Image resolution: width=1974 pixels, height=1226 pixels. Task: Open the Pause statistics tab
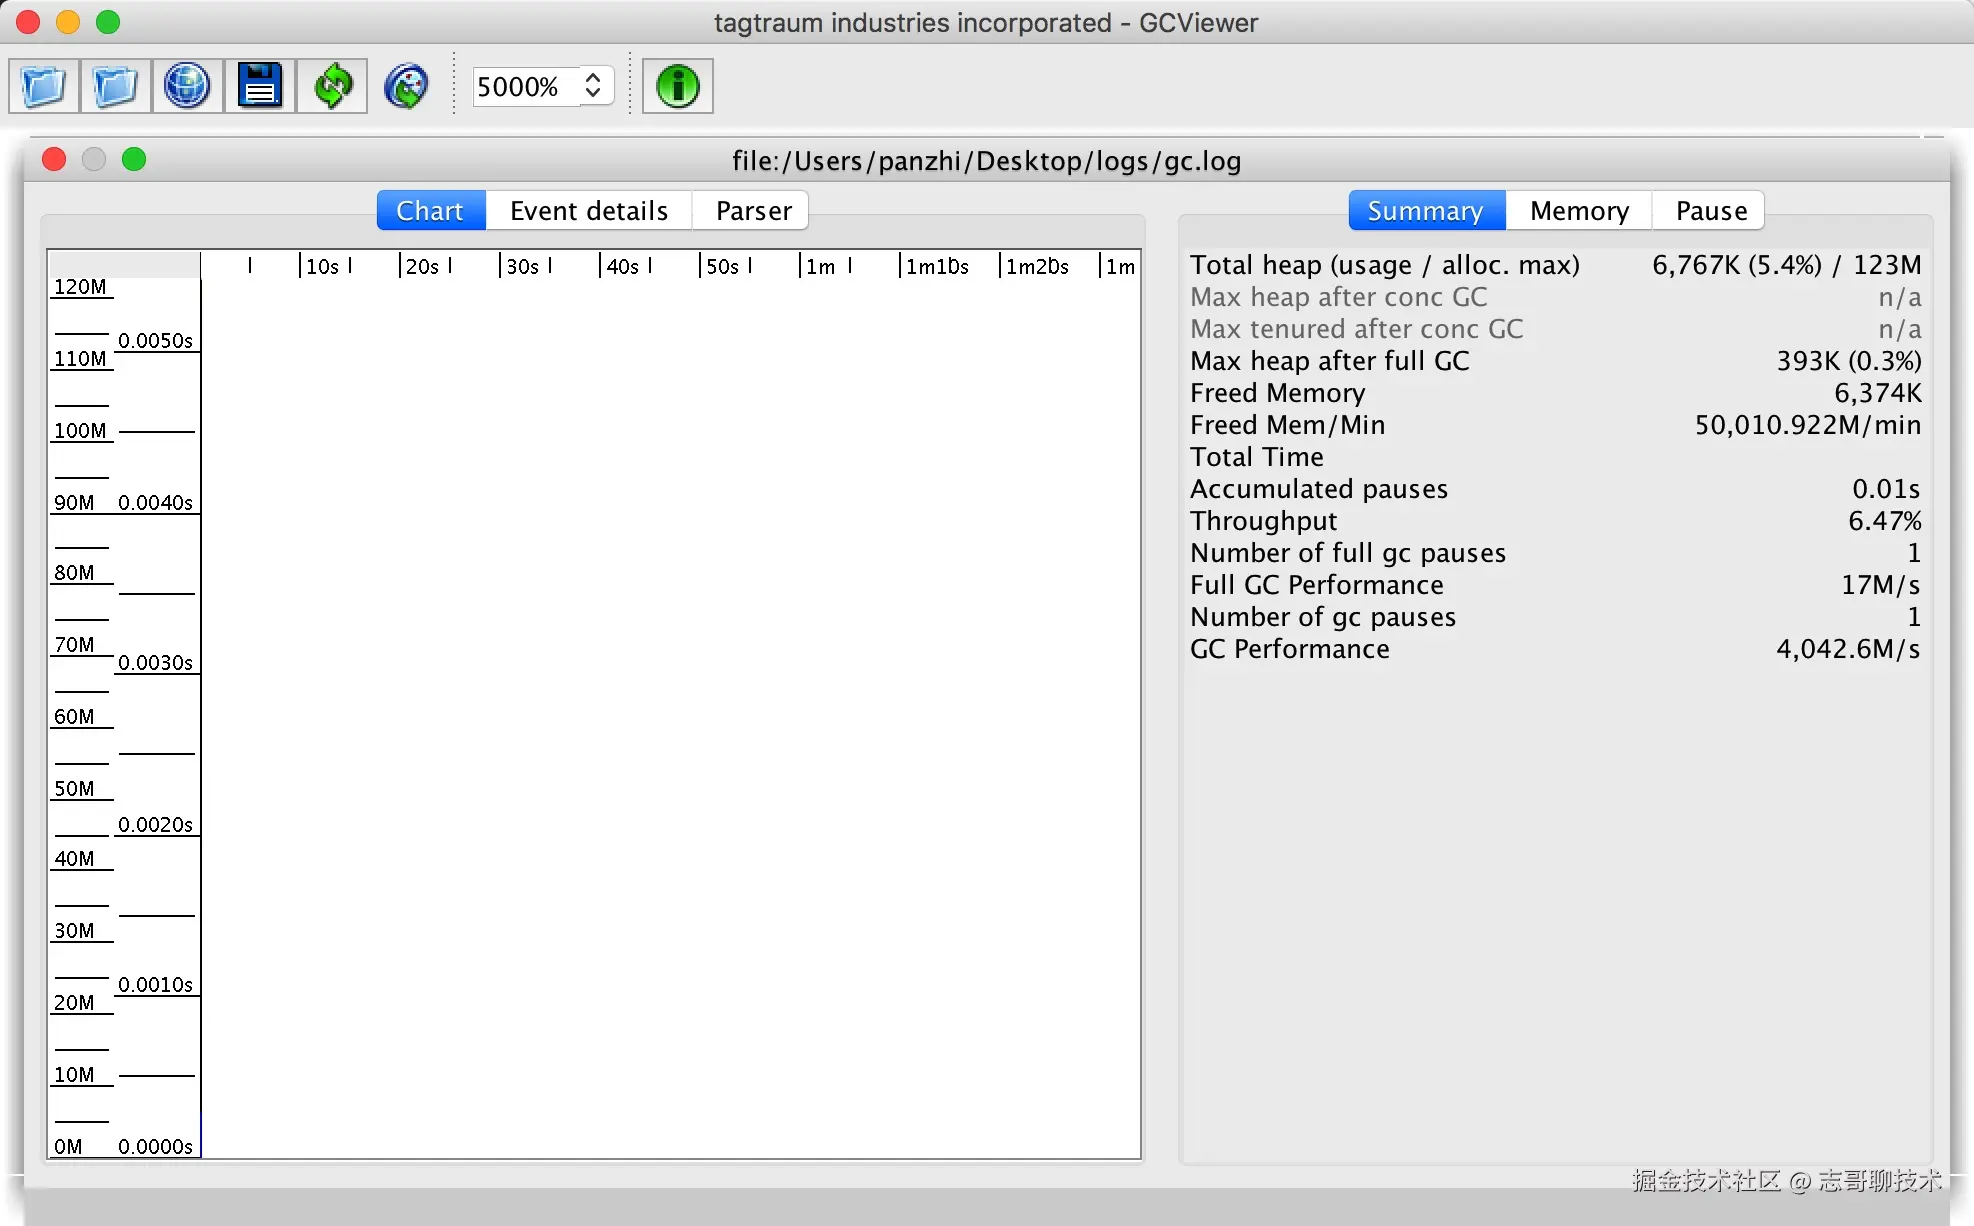[x=1711, y=211]
